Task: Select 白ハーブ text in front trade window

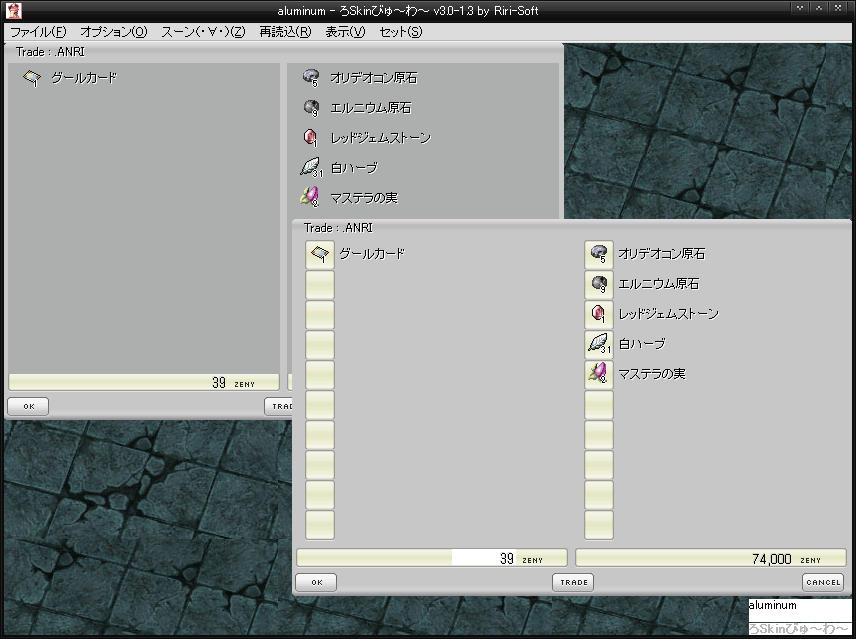Action: (642, 344)
